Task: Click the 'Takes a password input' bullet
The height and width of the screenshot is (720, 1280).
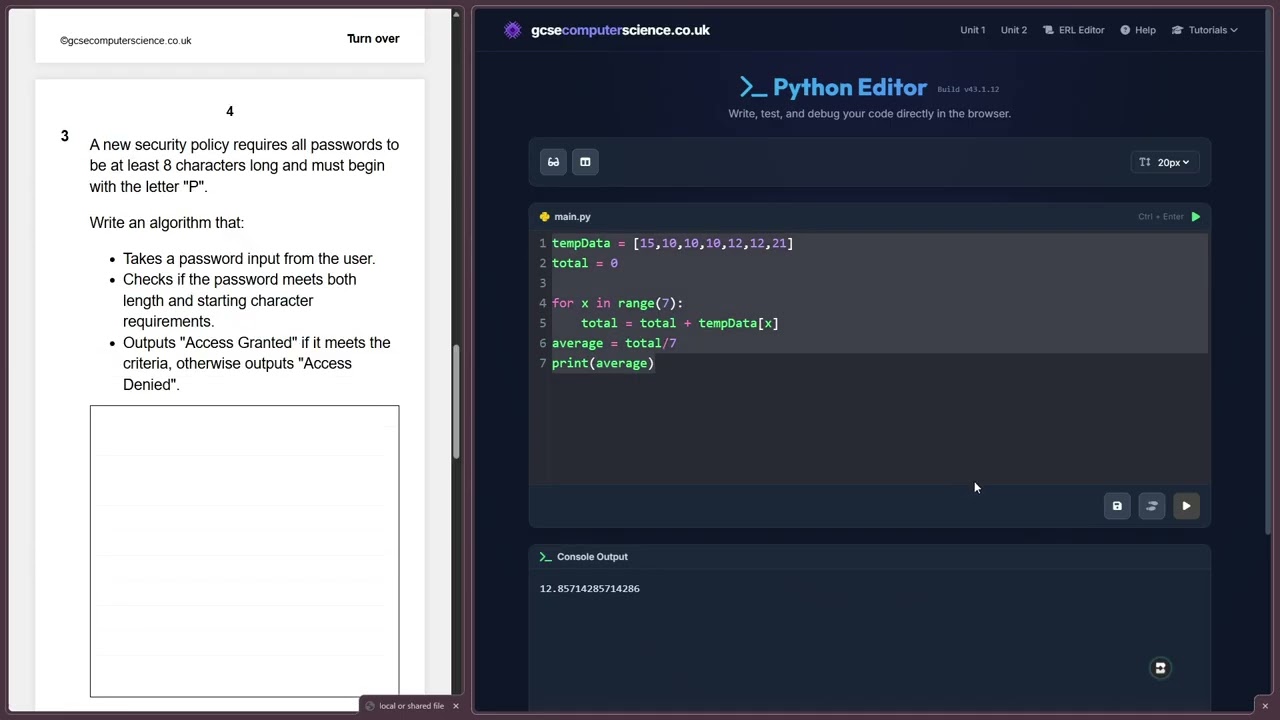Action: [249, 259]
